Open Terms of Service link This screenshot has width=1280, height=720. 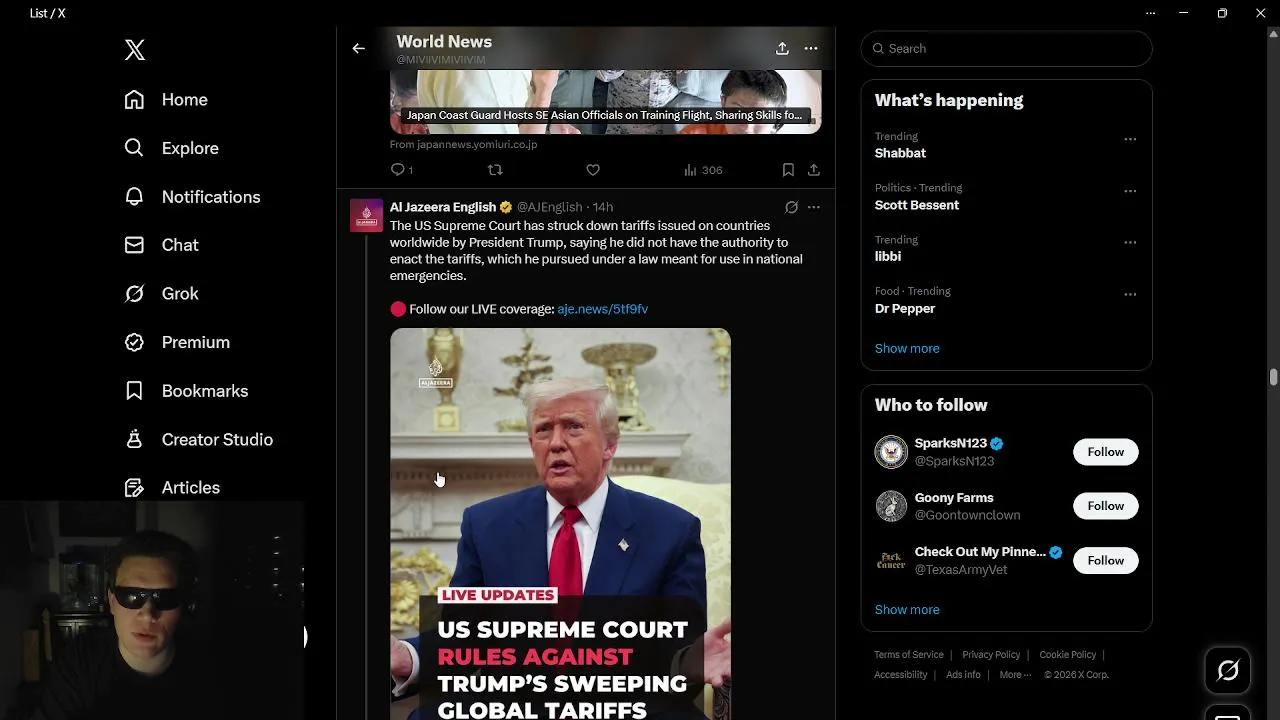point(909,655)
